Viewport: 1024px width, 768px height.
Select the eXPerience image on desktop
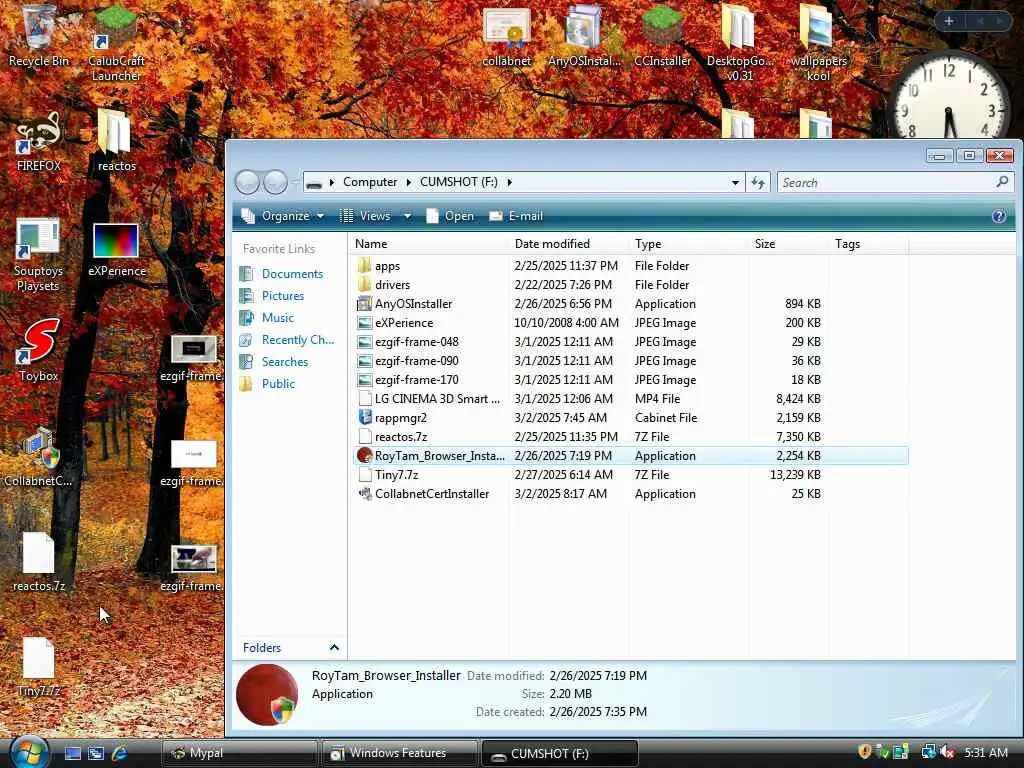(116, 250)
